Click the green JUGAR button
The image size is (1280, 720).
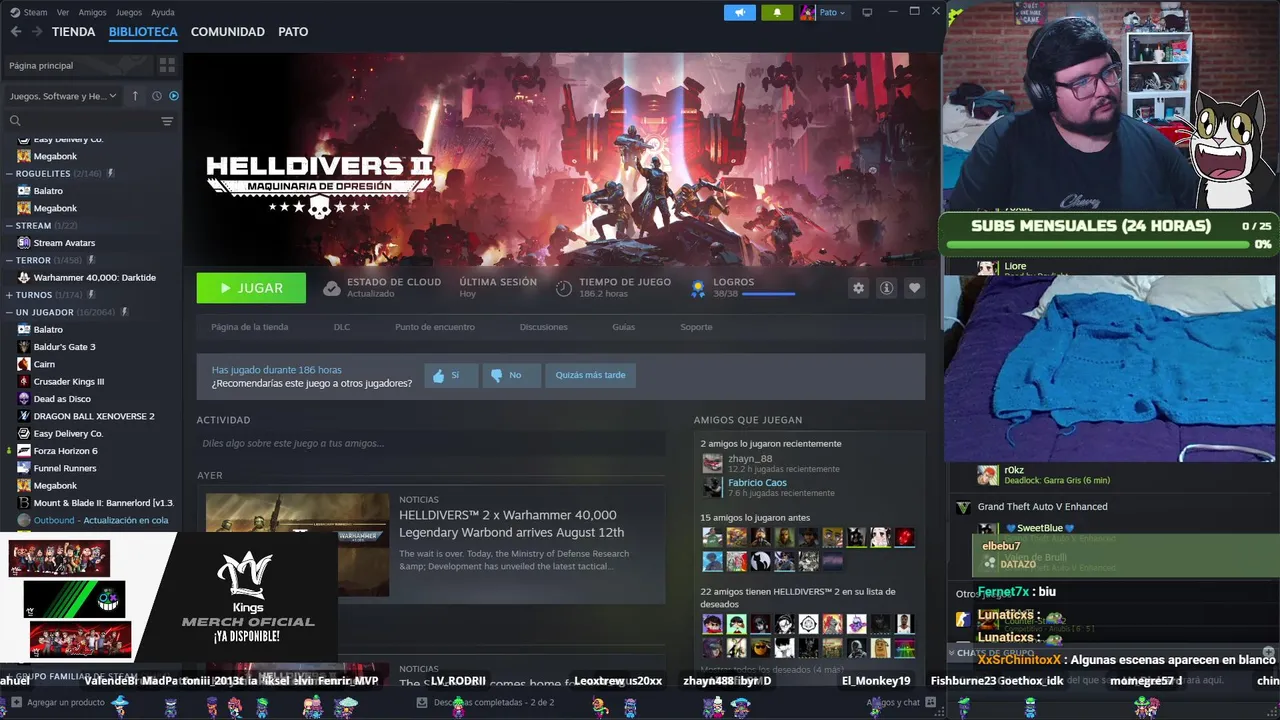click(x=251, y=288)
